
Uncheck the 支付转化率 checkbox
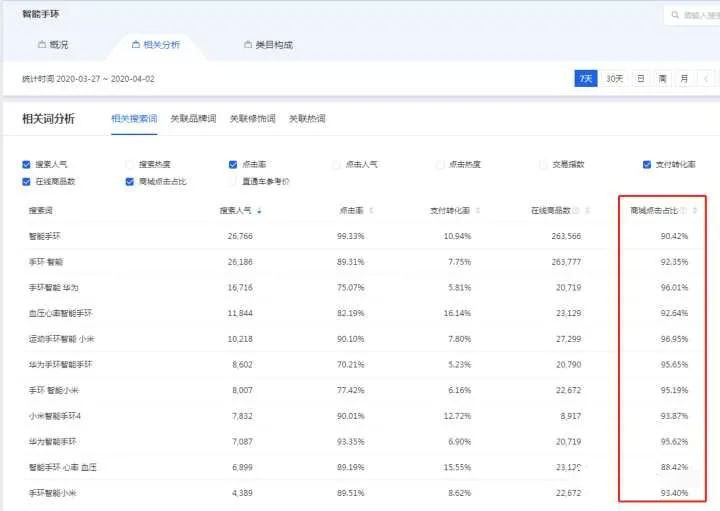click(x=647, y=164)
